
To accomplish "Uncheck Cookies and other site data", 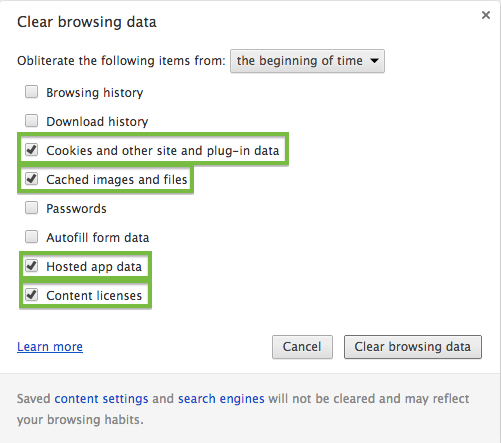I will (x=32, y=150).
